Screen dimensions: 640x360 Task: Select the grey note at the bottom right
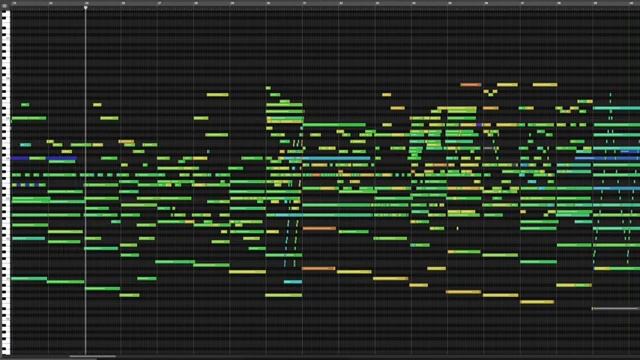(616, 309)
